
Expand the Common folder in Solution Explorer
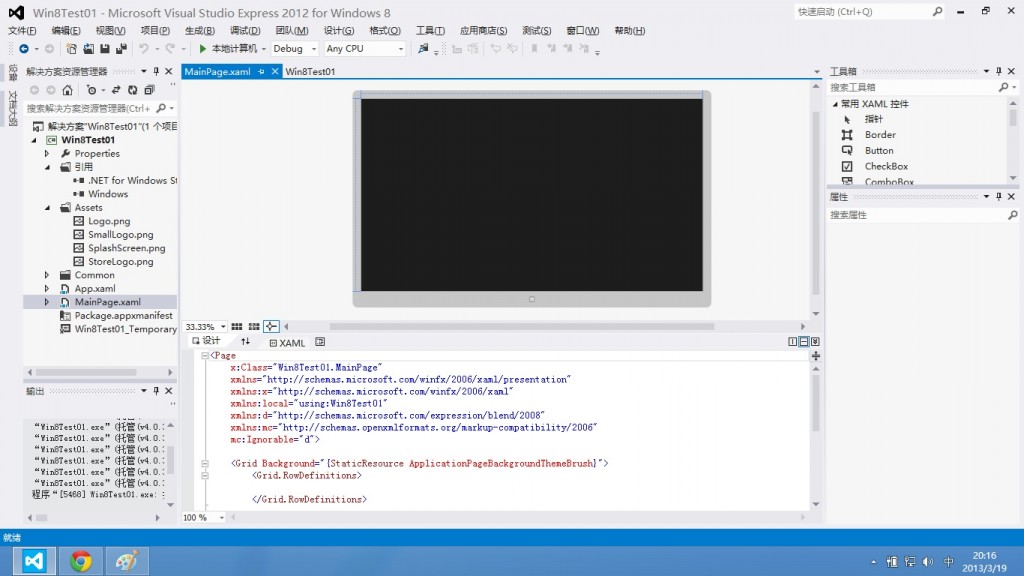pyautogui.click(x=47, y=274)
